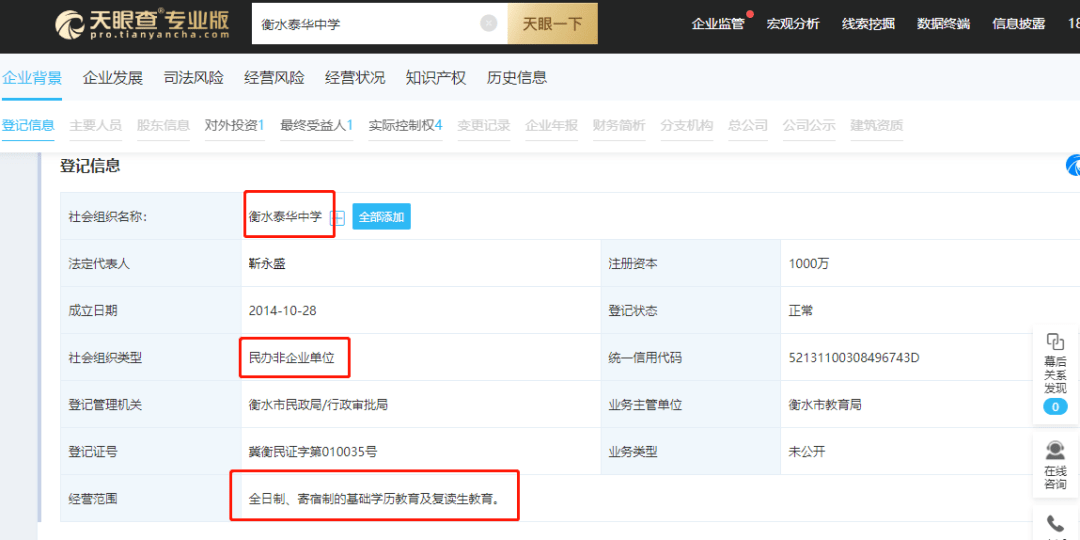Switch to the 知识产权 tab
The image size is (1080, 540).
436,78
